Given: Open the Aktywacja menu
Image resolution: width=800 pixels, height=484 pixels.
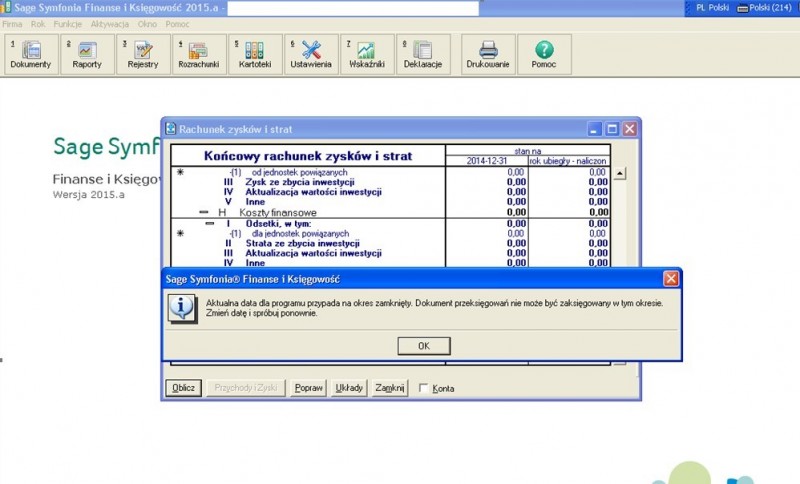Looking at the screenshot, I should click(110, 24).
